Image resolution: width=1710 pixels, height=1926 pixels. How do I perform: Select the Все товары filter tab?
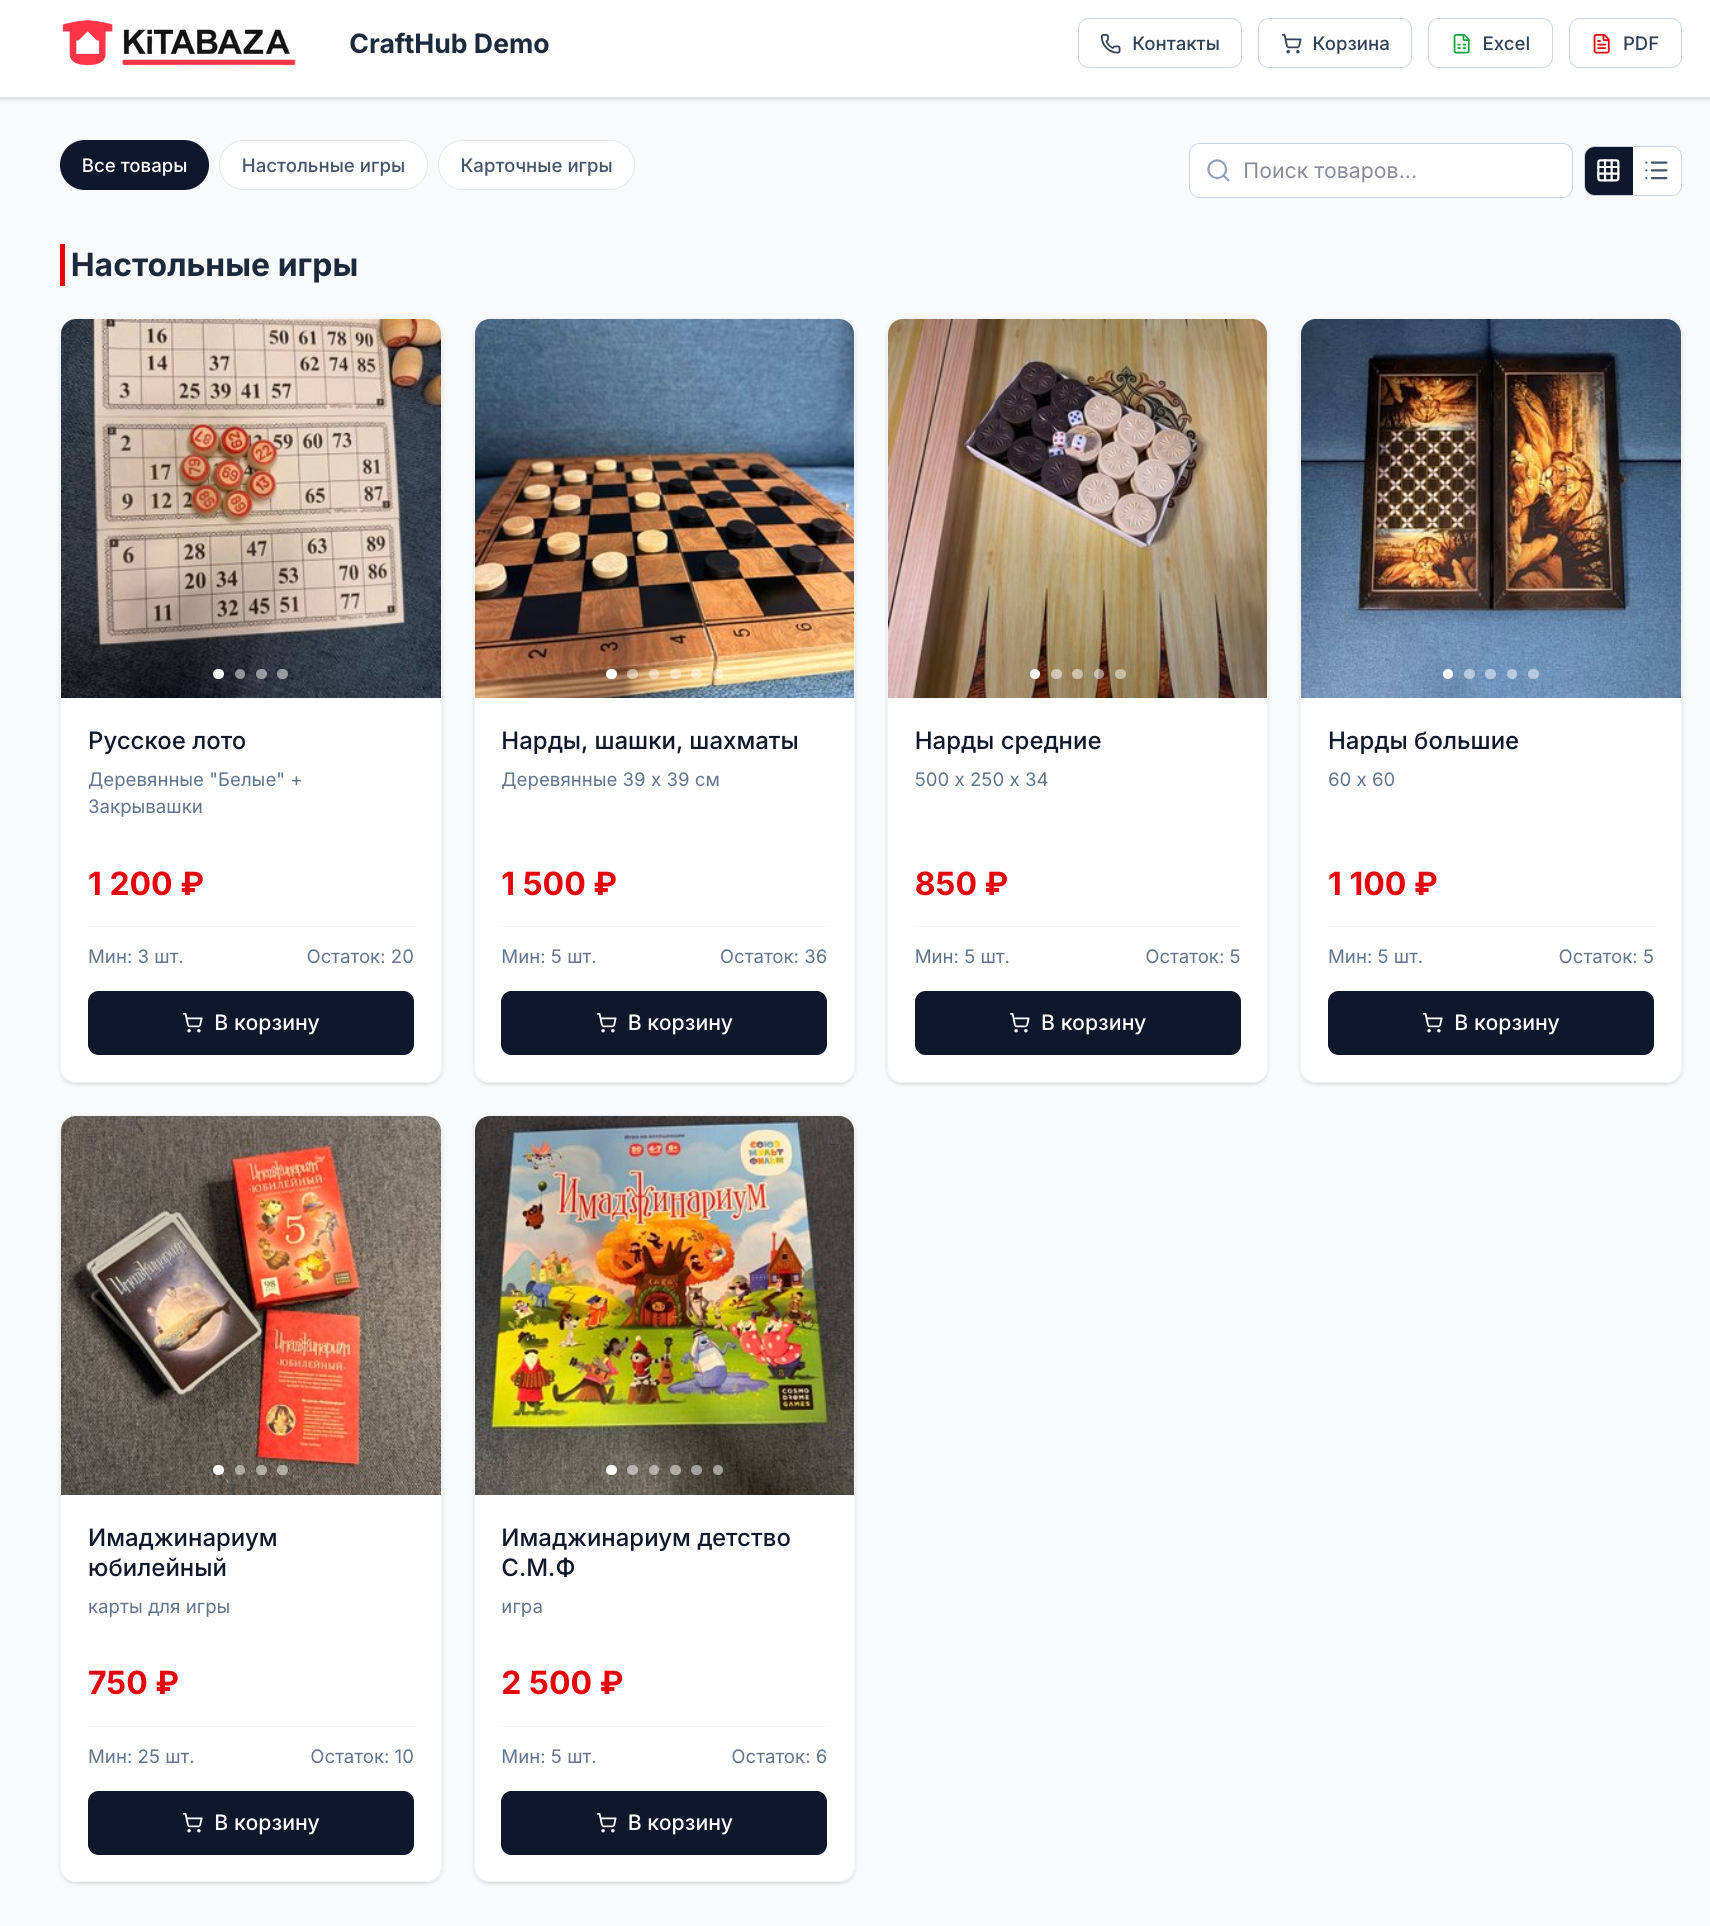pos(134,165)
